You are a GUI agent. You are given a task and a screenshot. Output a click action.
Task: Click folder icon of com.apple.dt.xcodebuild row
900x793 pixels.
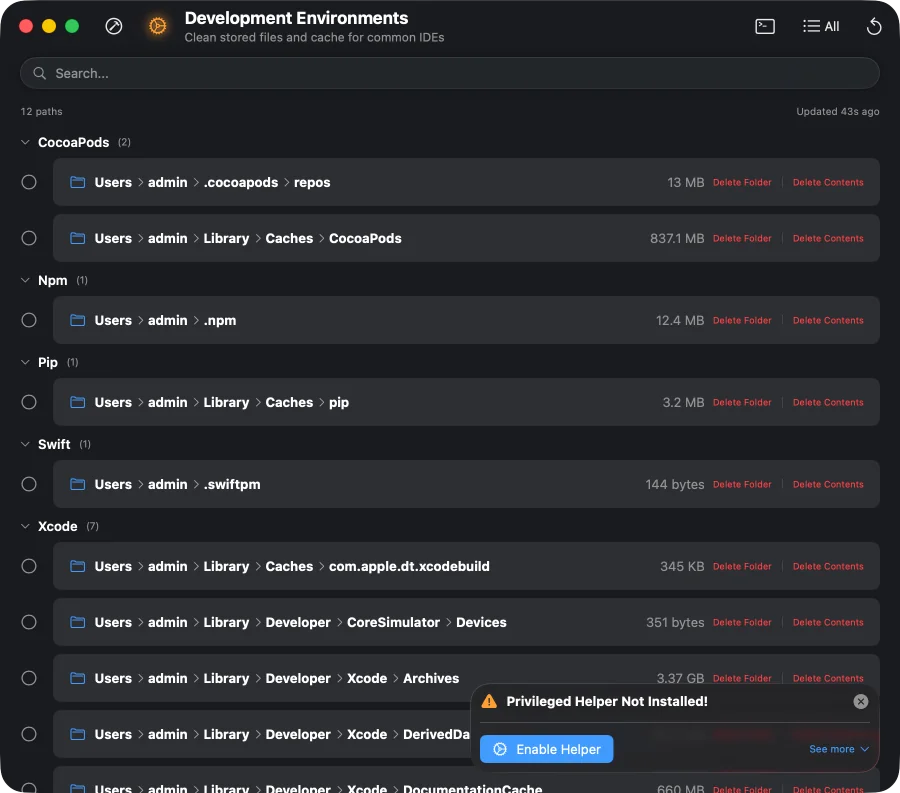click(x=77, y=566)
